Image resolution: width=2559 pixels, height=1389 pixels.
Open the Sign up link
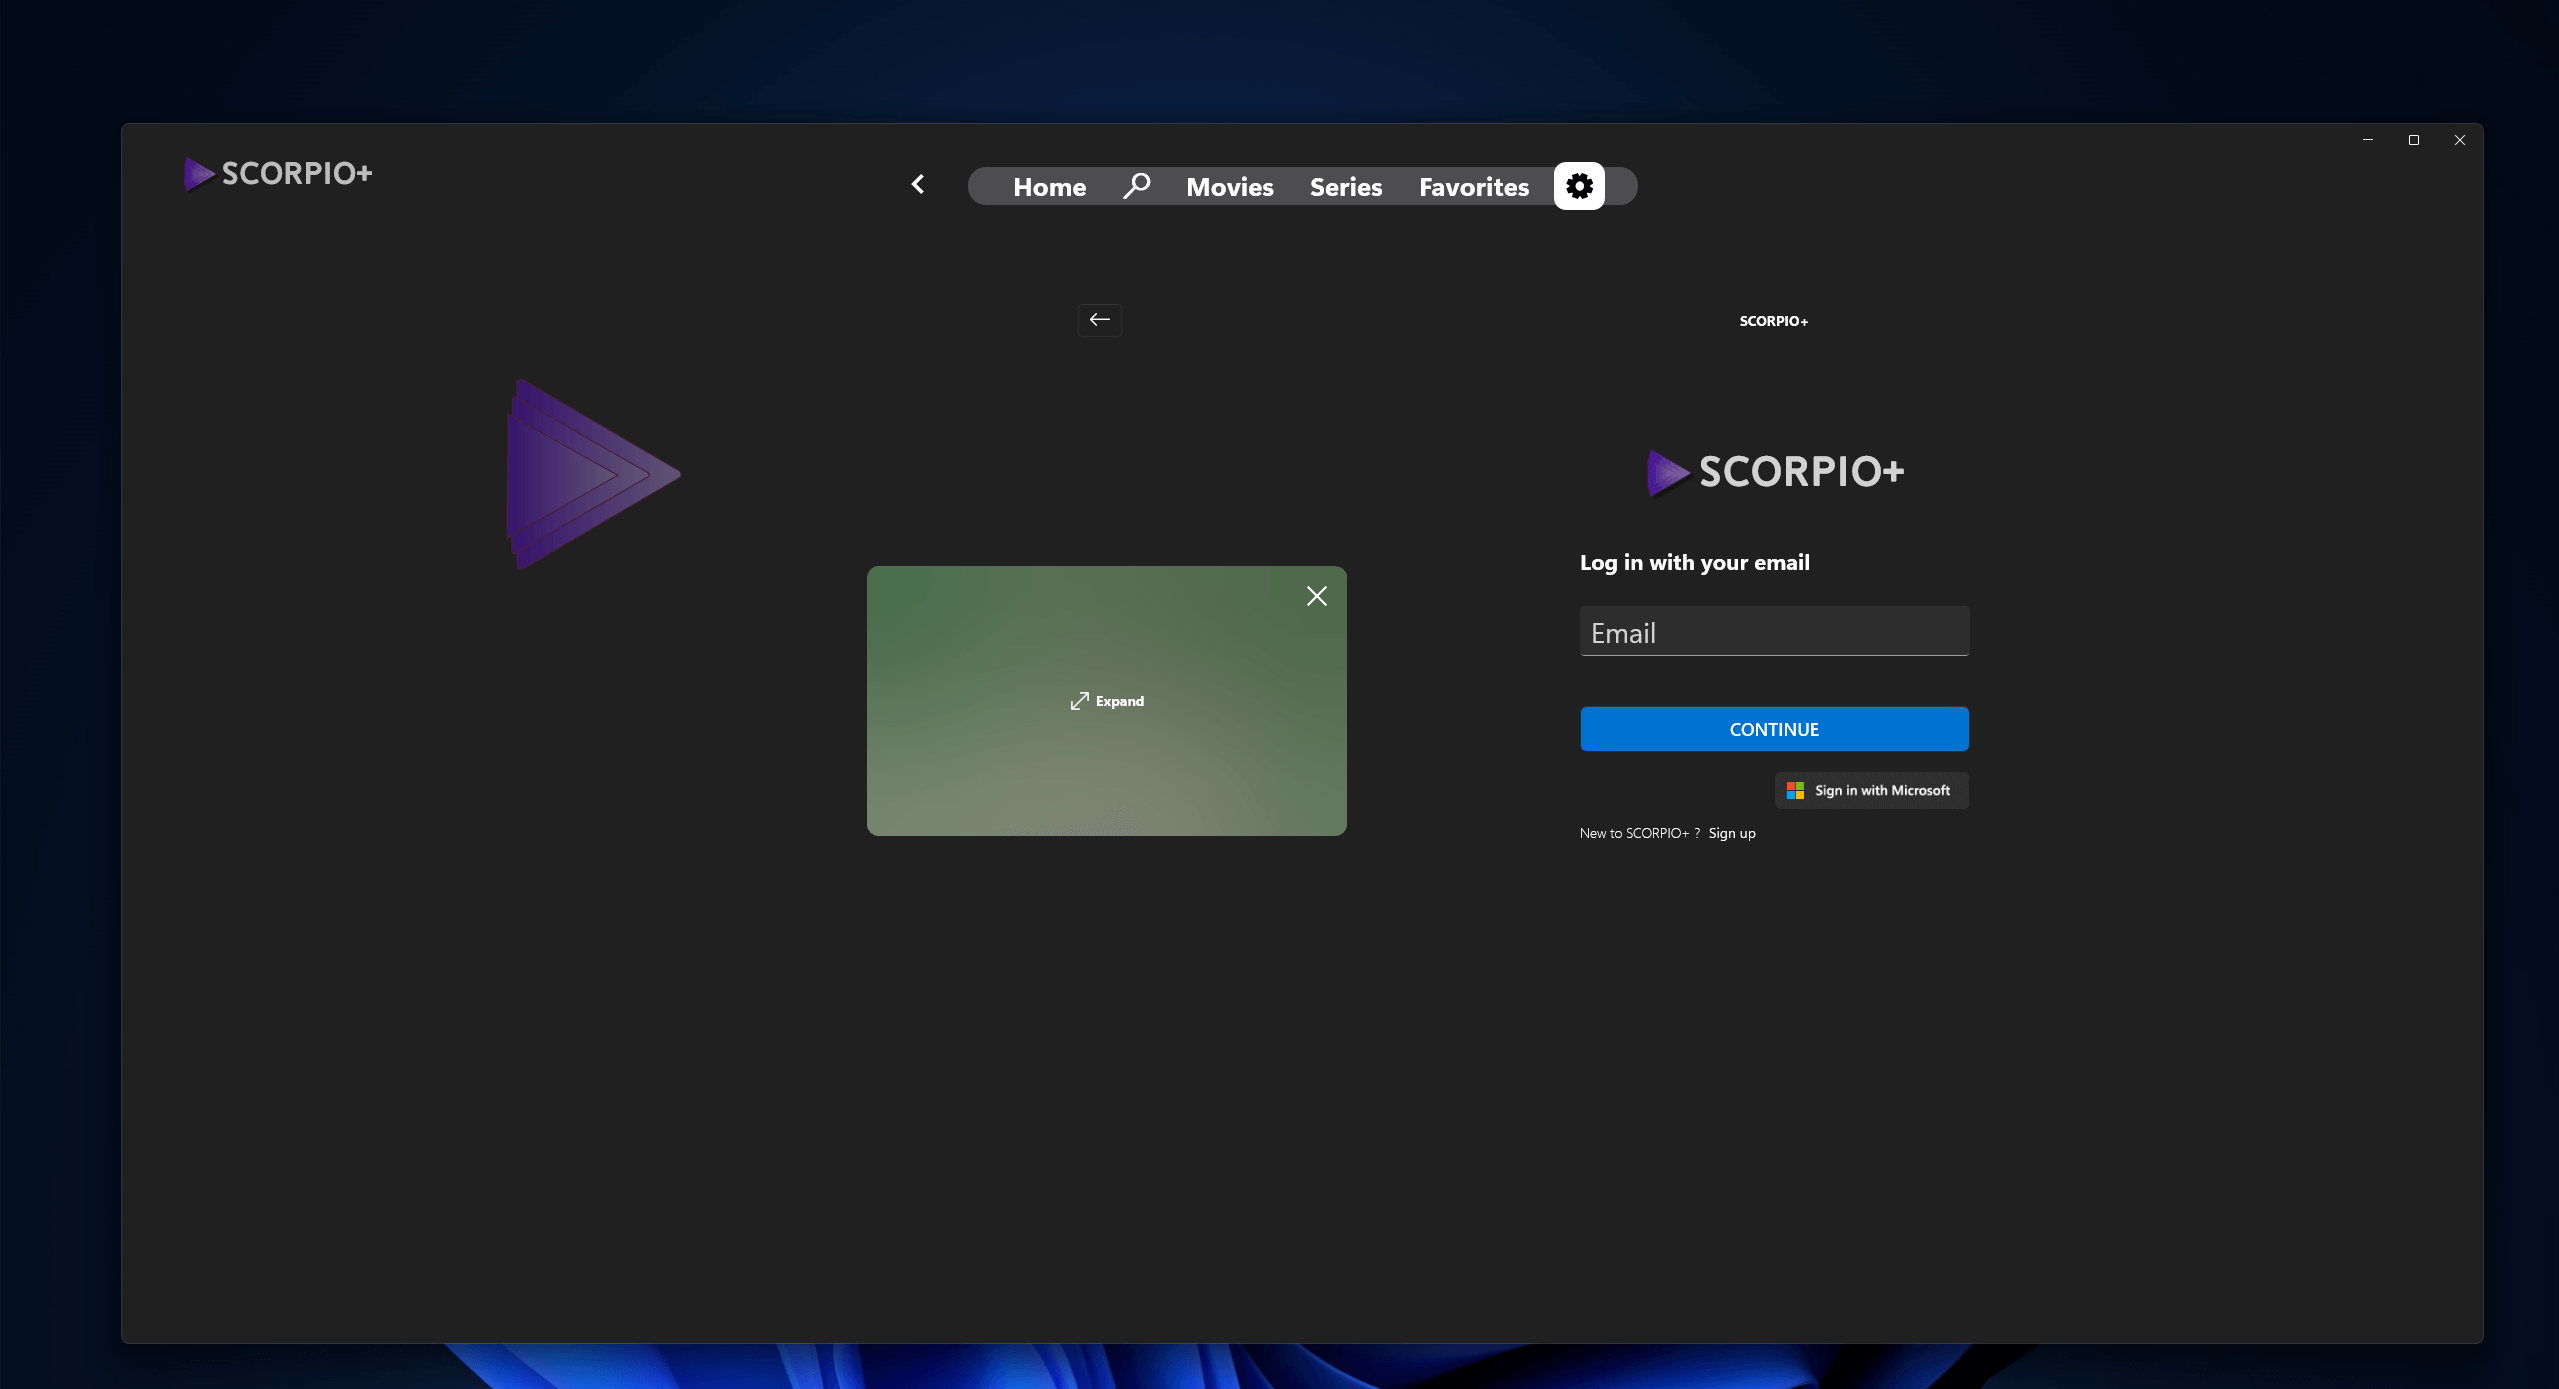click(1730, 832)
